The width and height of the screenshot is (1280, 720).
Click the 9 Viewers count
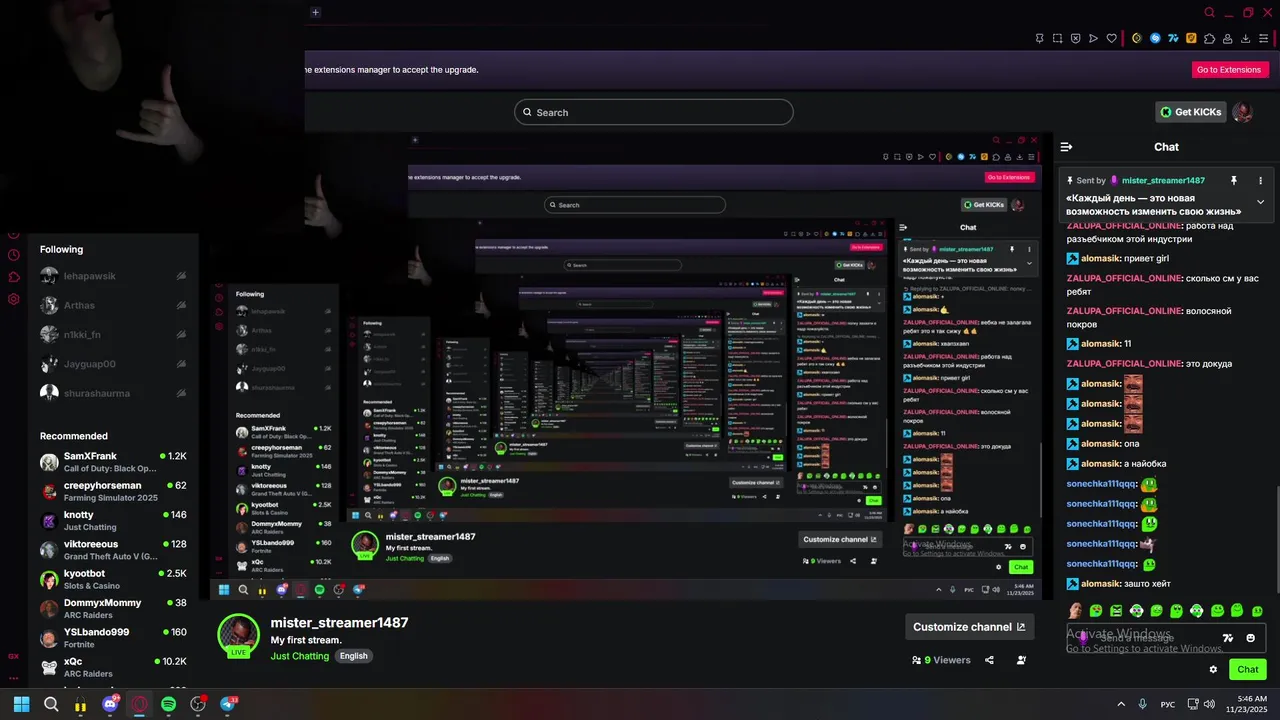pyautogui.click(x=941, y=660)
